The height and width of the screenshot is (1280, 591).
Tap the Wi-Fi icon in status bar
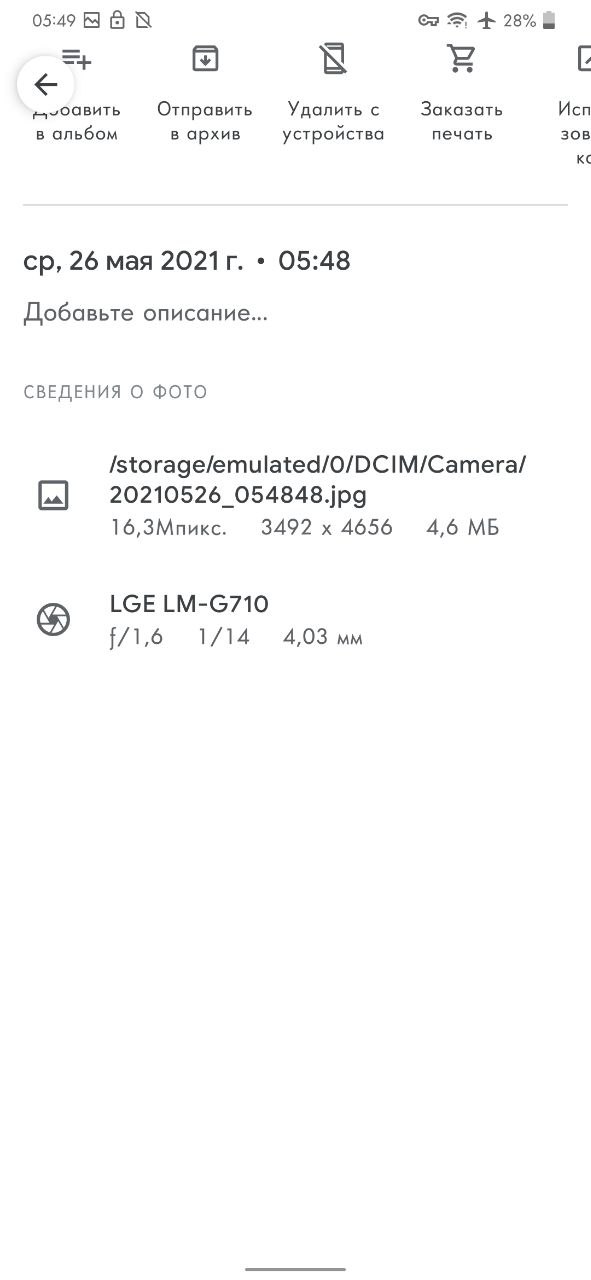tap(457, 20)
